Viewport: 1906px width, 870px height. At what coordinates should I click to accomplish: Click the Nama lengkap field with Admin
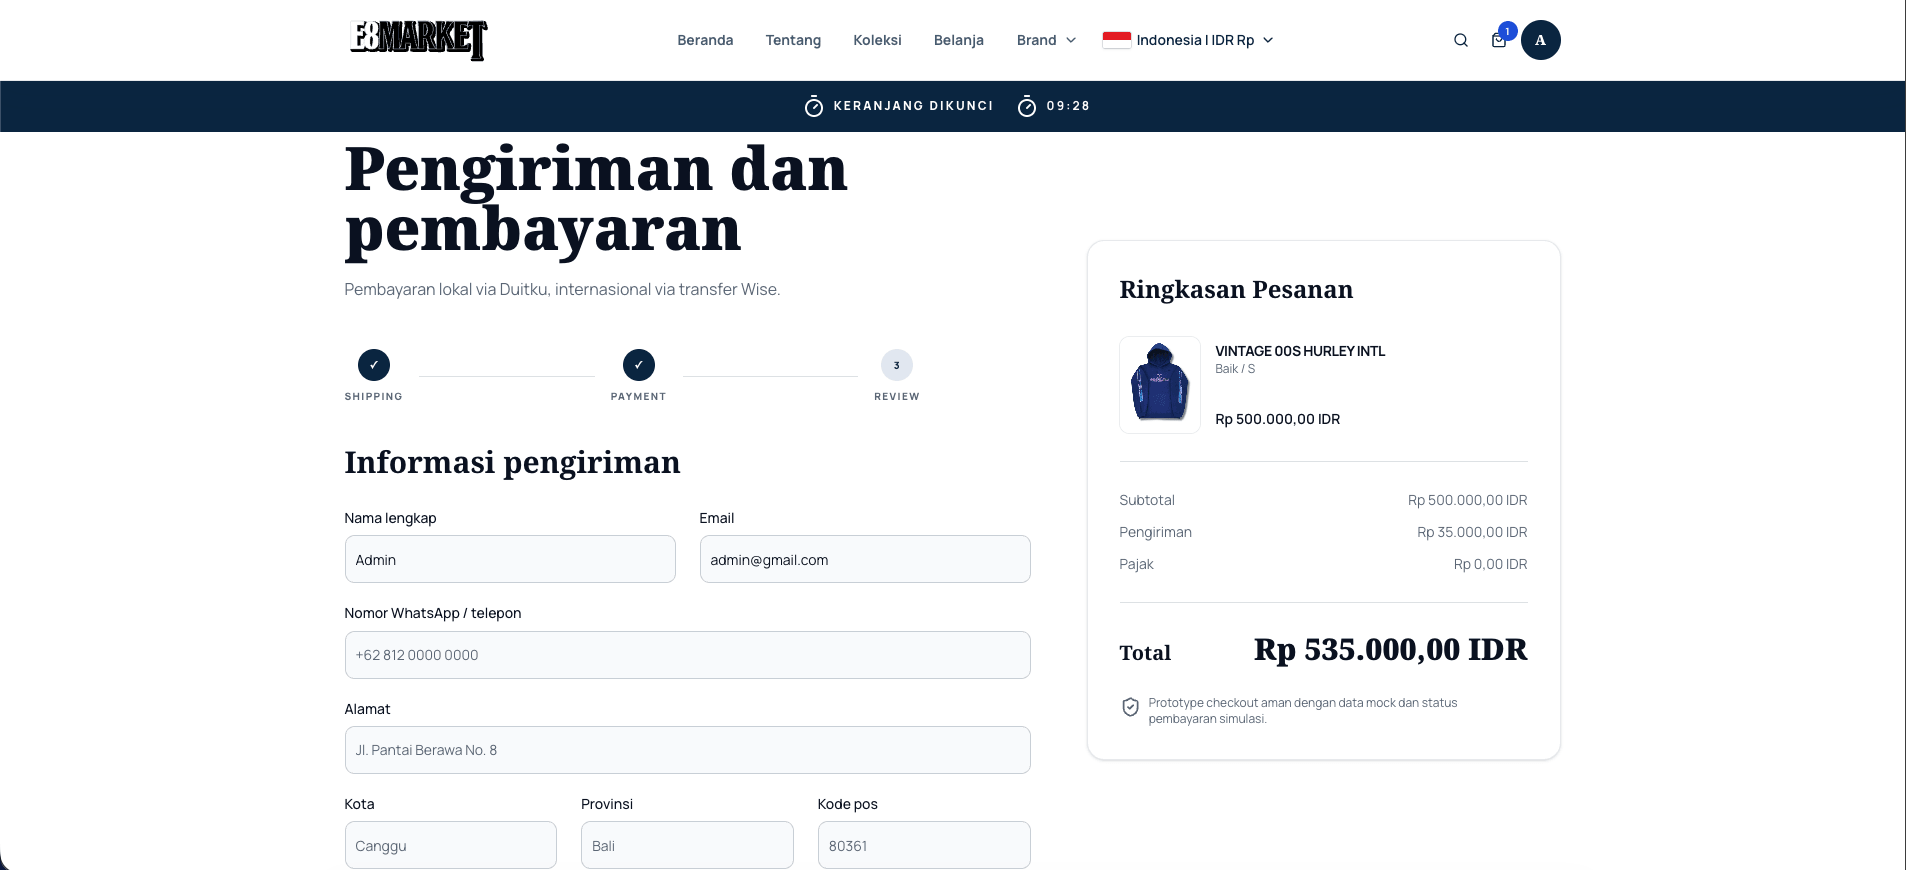tap(510, 559)
